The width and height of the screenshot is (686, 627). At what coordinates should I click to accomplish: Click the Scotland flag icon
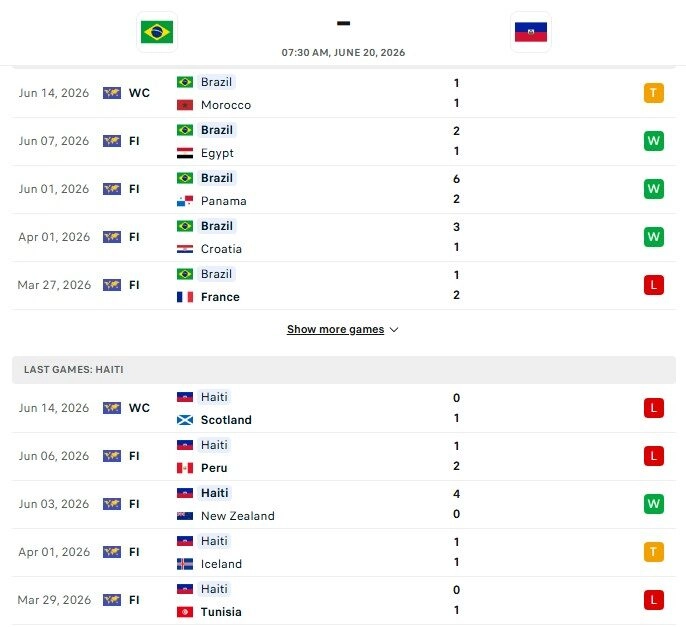tap(185, 420)
